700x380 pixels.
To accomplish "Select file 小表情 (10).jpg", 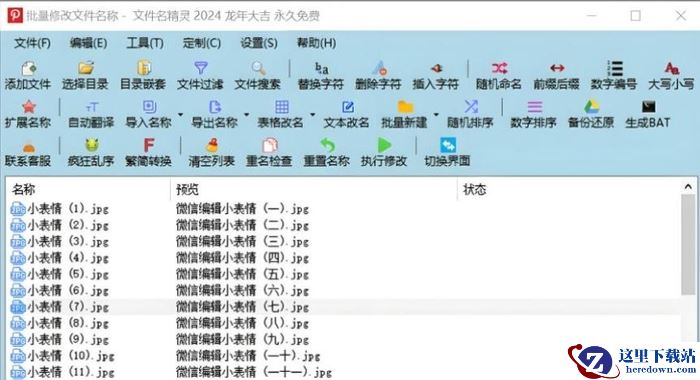I will (x=62, y=356).
